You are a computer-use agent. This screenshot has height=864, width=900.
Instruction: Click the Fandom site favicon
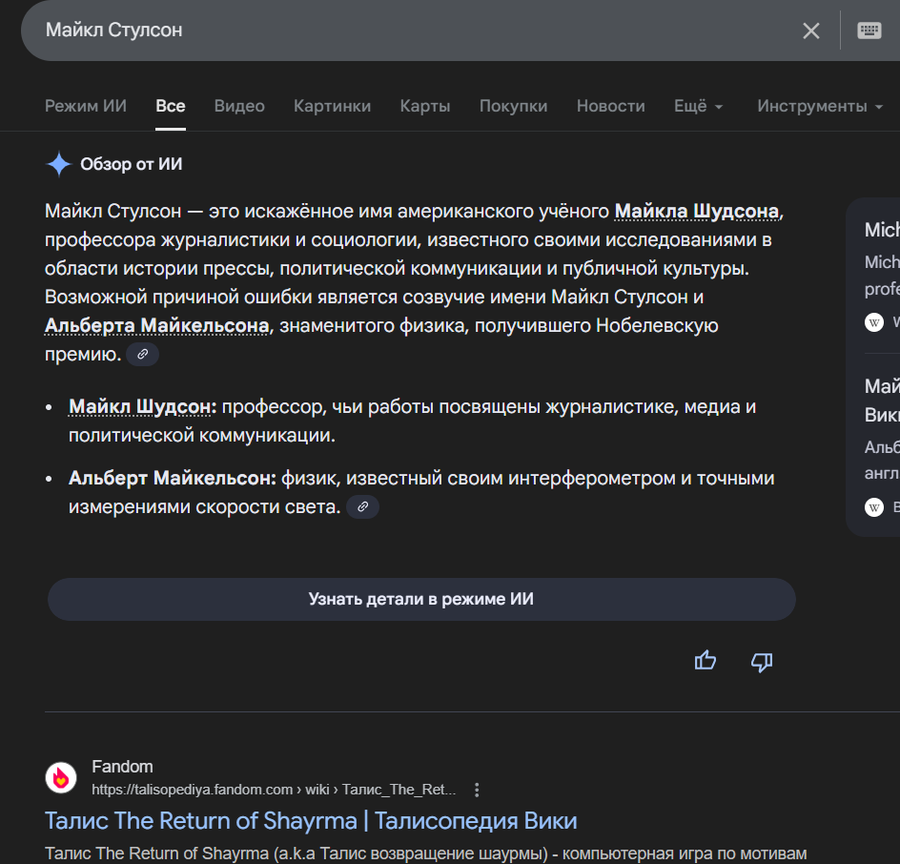pyautogui.click(x=61, y=778)
